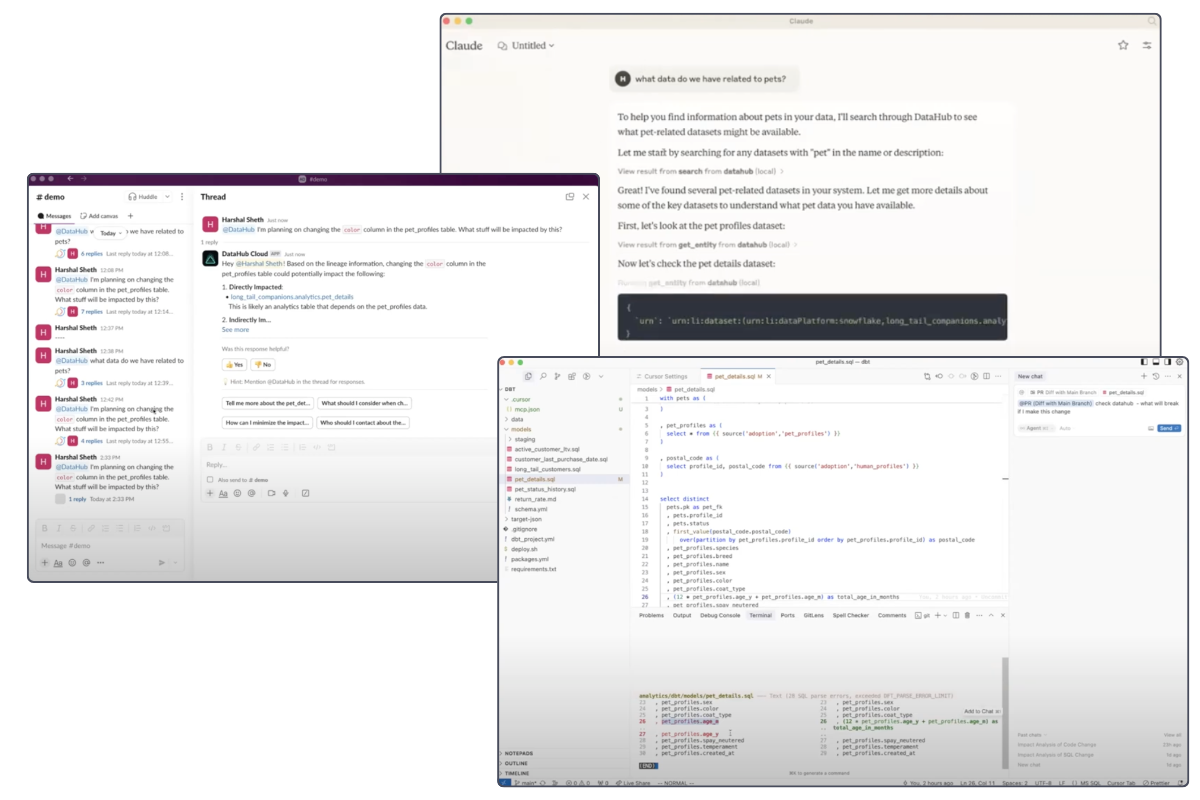Switch to the Messages tab in Slack
Image resolution: width=1200 pixels, height=800 pixels.
(55, 216)
